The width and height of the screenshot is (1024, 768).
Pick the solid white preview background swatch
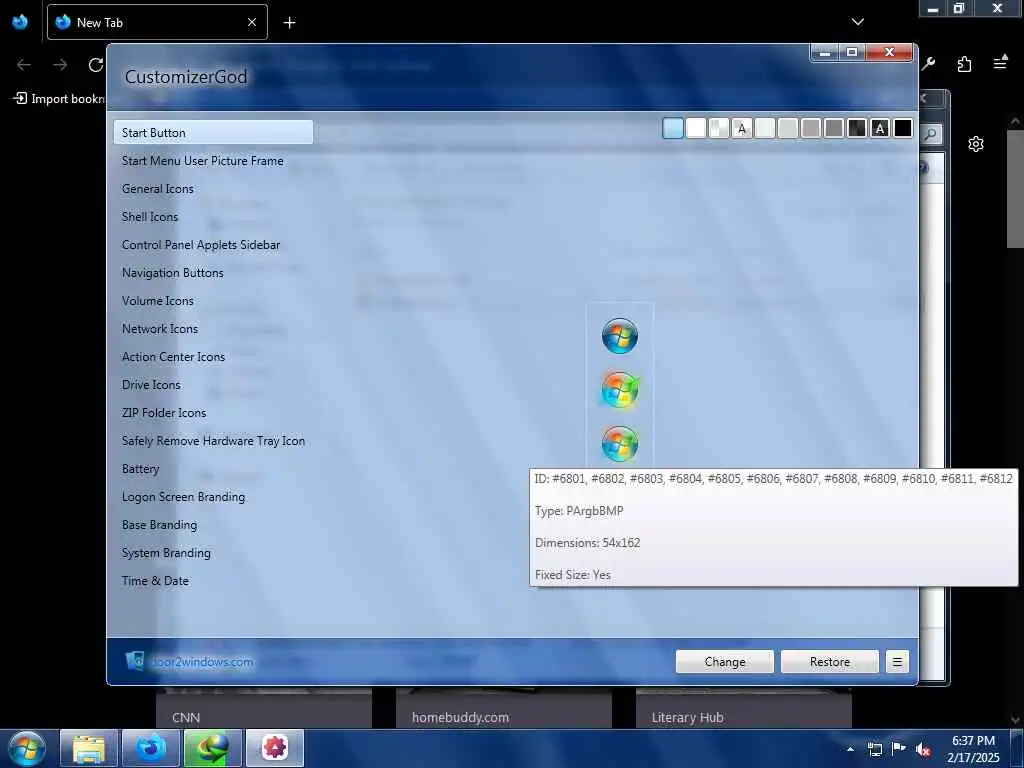tap(696, 129)
